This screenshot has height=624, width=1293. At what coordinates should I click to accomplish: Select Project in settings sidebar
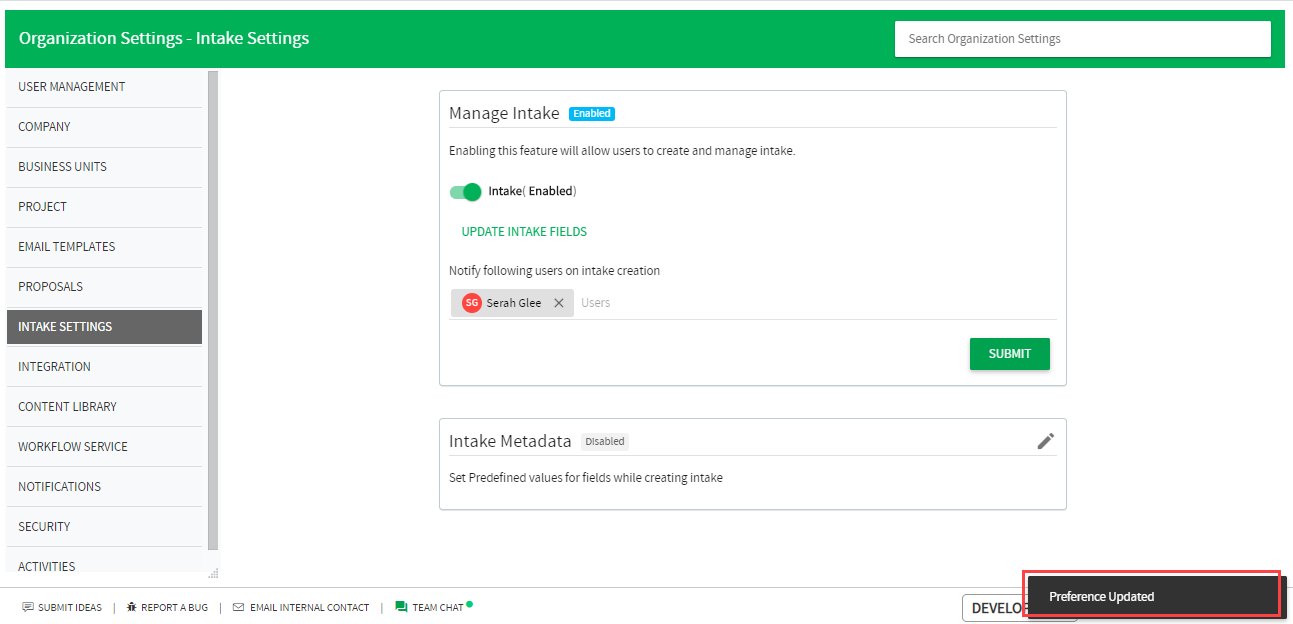(x=104, y=207)
